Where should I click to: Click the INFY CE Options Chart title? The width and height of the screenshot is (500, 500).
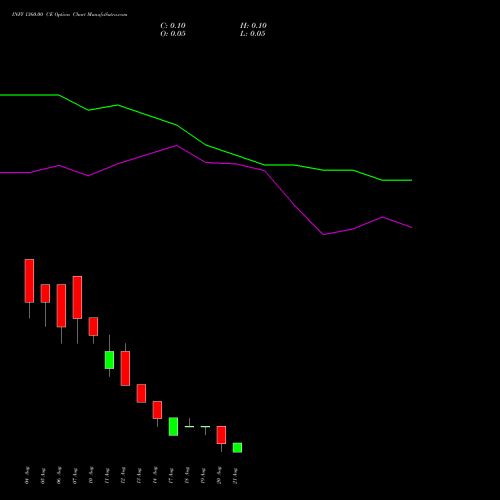70,15
